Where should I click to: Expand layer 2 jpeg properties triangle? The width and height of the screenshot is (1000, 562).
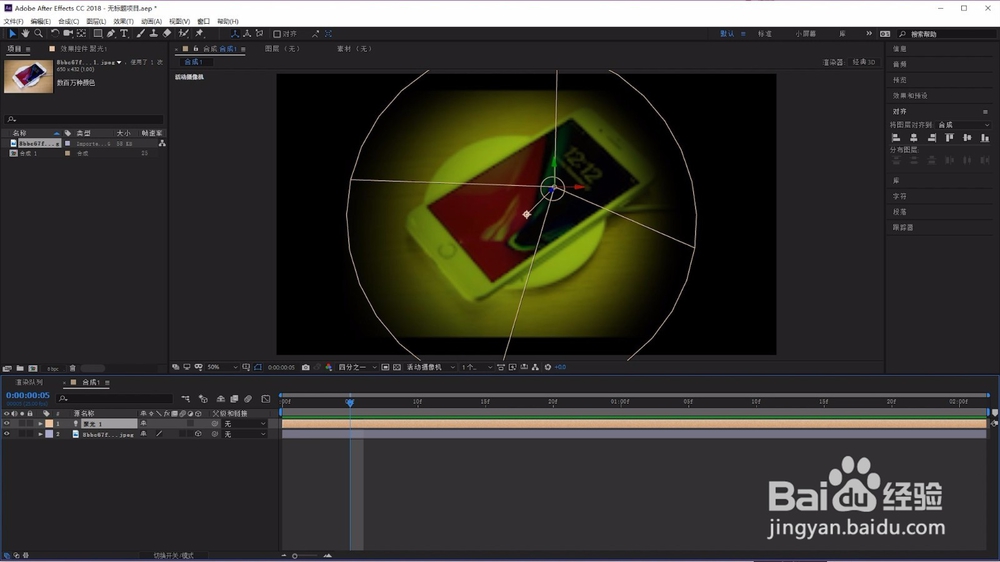41,434
